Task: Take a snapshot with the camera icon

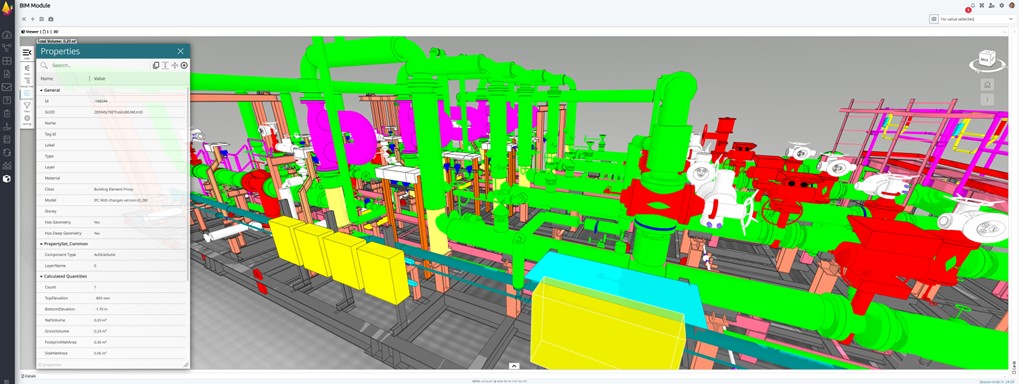Action: tap(51, 19)
